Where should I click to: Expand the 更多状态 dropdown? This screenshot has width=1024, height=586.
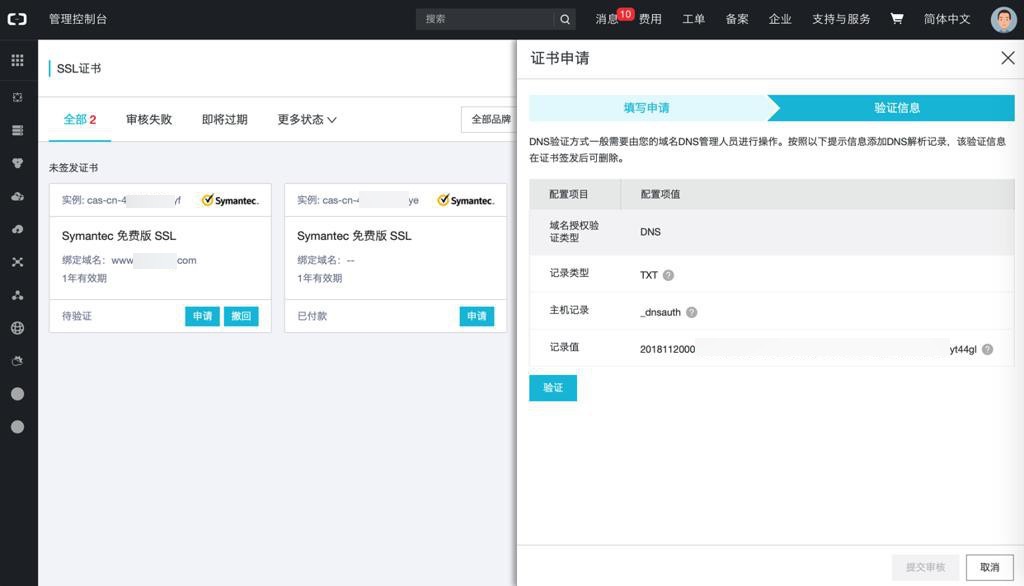tap(306, 120)
